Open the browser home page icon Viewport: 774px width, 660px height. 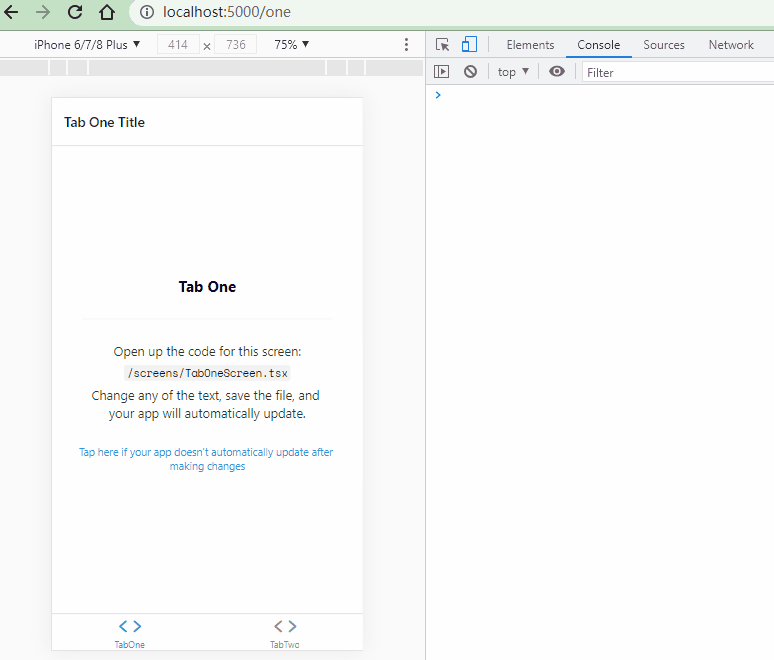[x=107, y=12]
